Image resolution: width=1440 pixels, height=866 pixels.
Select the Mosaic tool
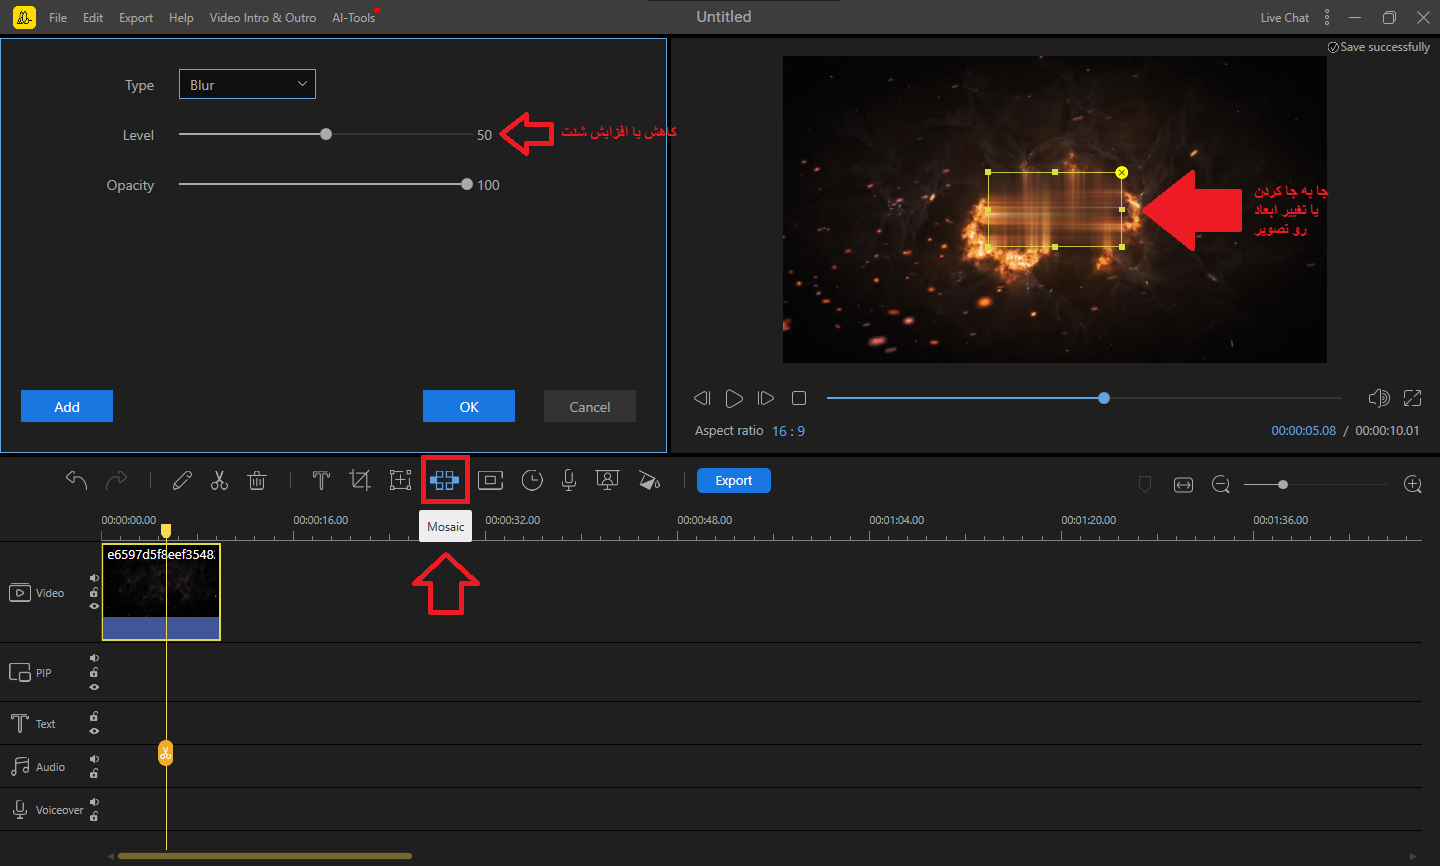click(x=445, y=481)
